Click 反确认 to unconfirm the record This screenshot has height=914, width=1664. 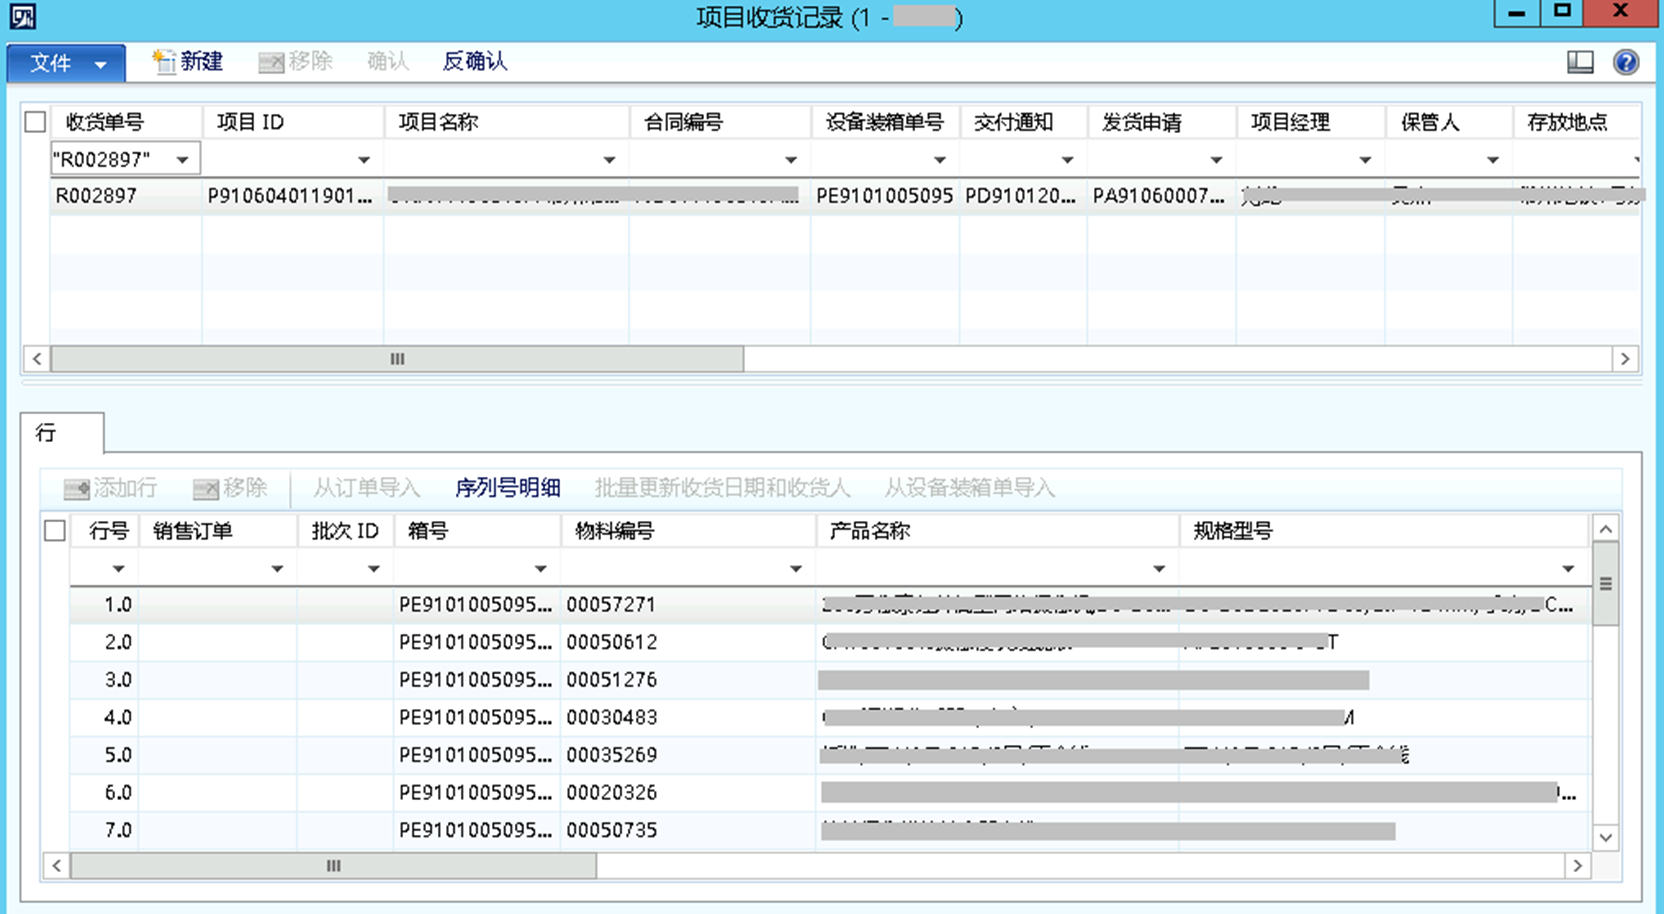475,62
